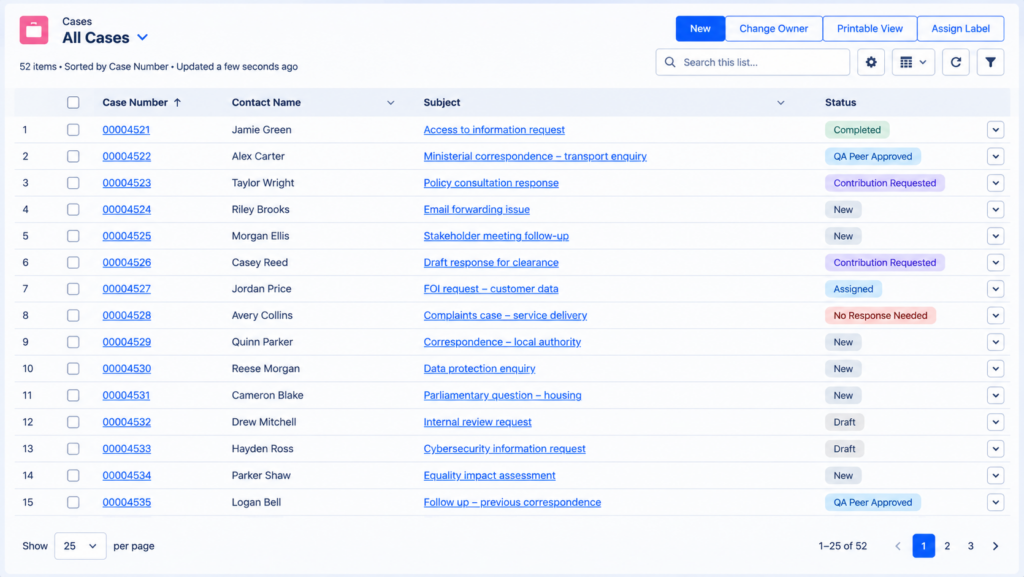Select the checkbox for case 00004530
The image size is (1024, 577).
click(x=73, y=369)
